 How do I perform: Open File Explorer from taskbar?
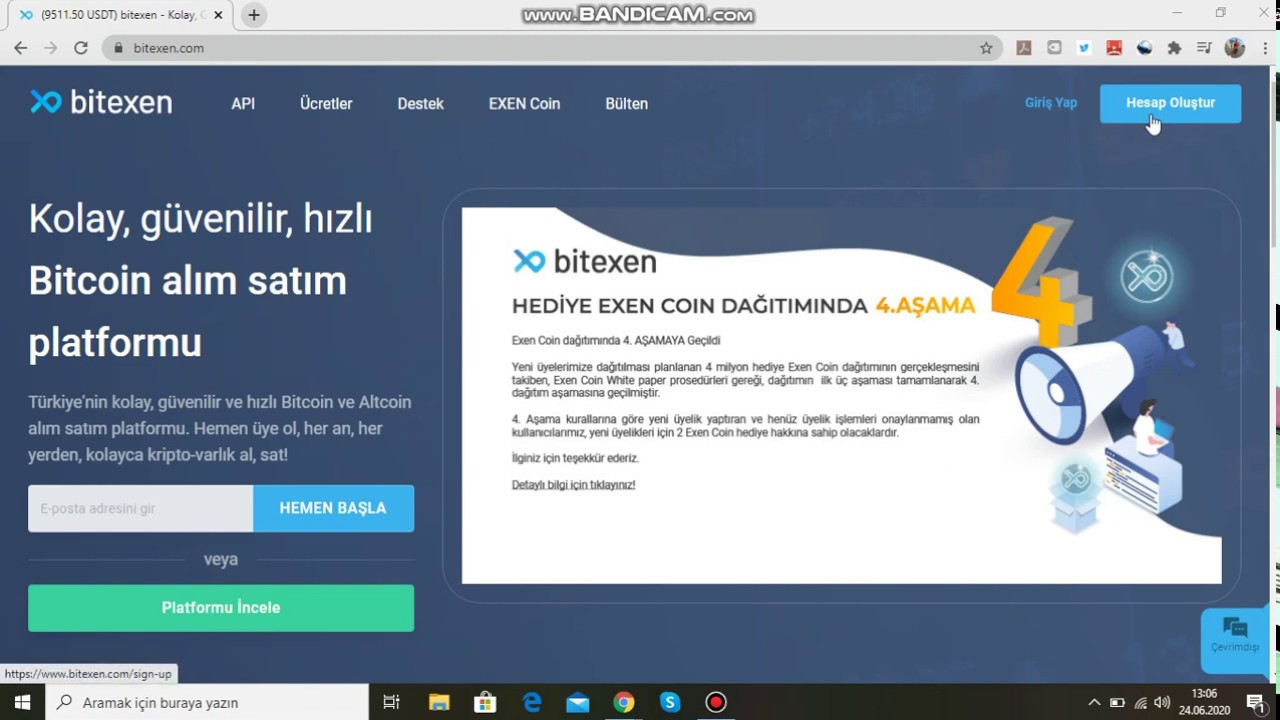tap(439, 702)
